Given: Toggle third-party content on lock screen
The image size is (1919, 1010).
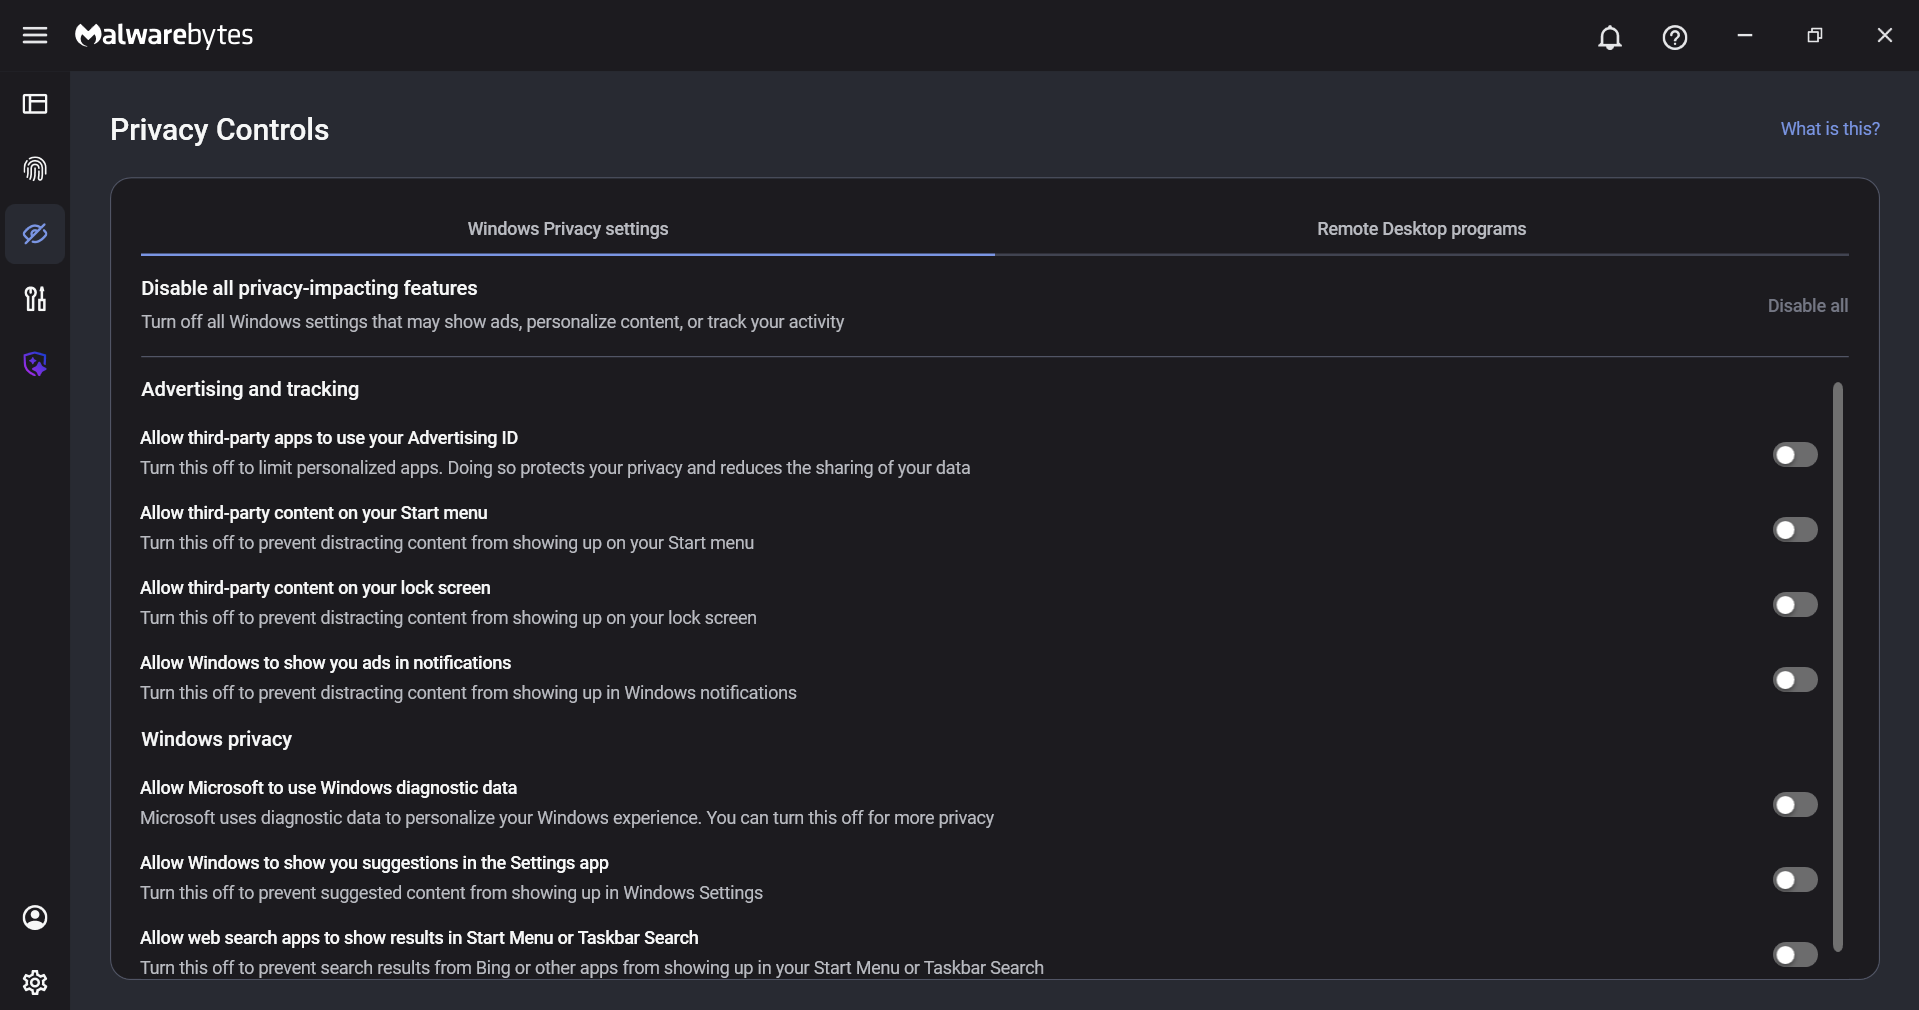Looking at the screenshot, I should coord(1795,605).
